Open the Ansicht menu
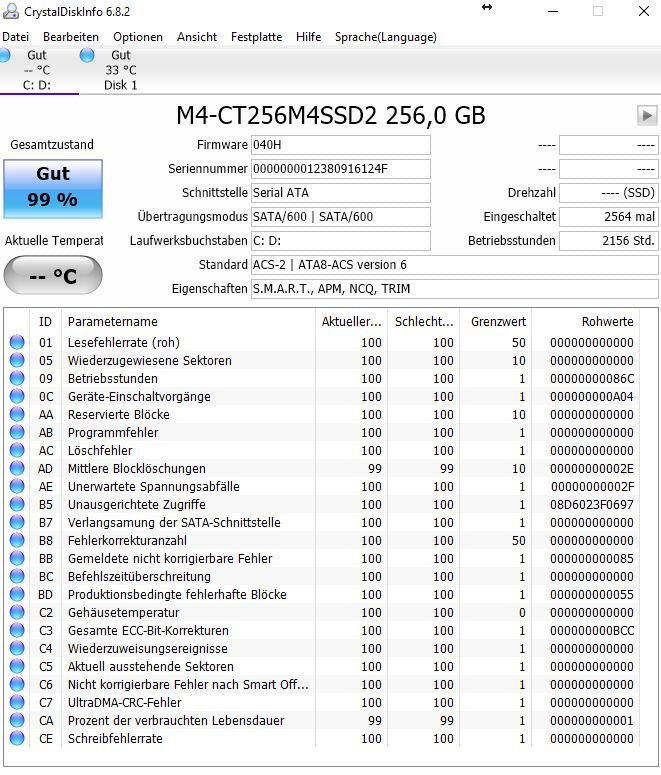This screenshot has height=775, width=661. (x=197, y=37)
